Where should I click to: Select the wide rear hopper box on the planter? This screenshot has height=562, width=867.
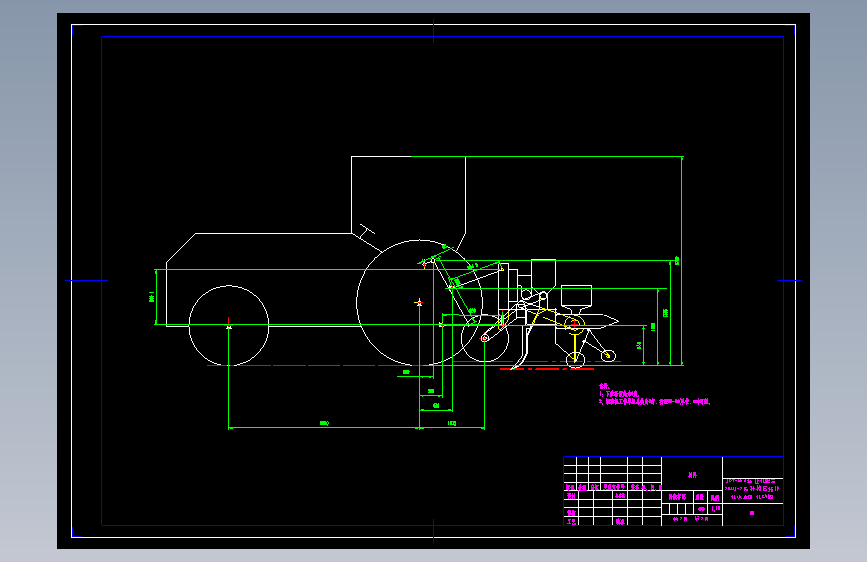pos(577,296)
